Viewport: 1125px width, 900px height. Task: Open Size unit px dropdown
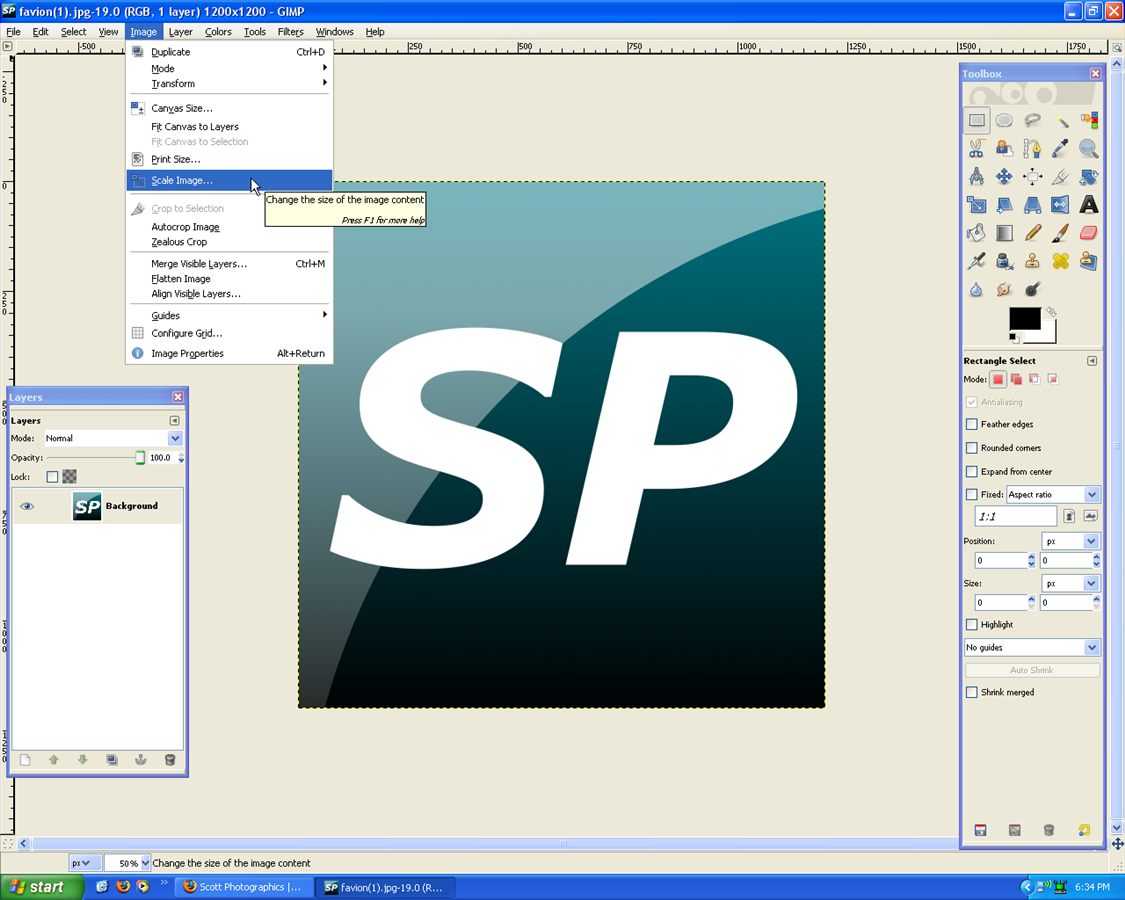tap(1070, 583)
